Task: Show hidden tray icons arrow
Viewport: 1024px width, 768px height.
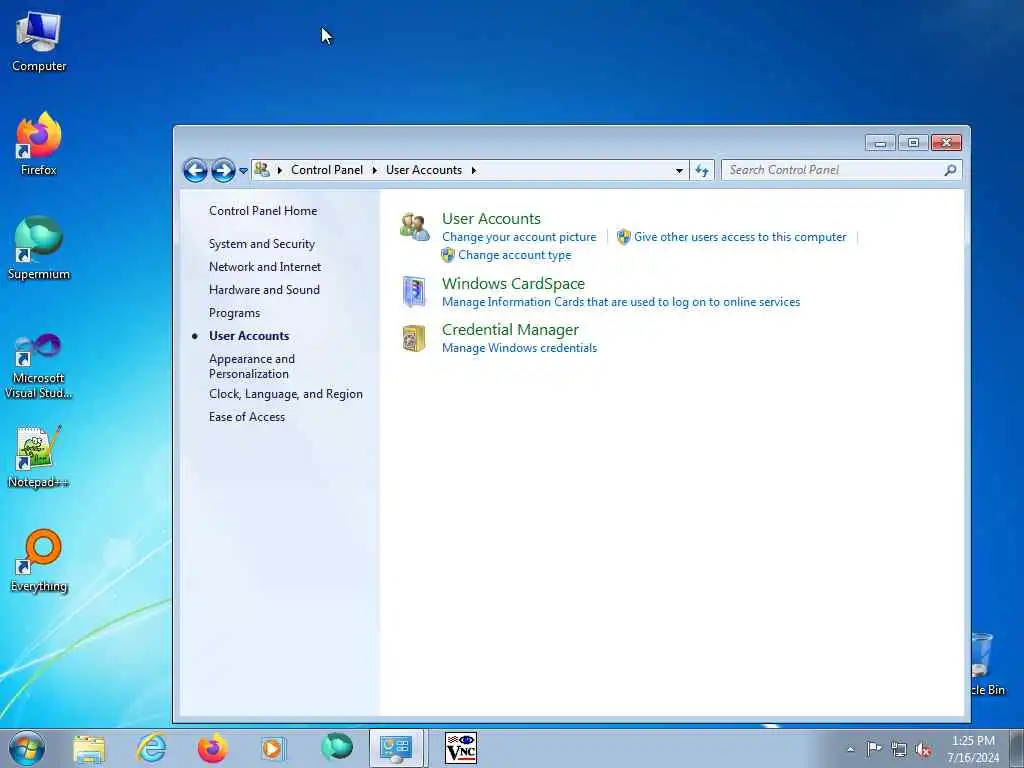Action: pos(850,750)
